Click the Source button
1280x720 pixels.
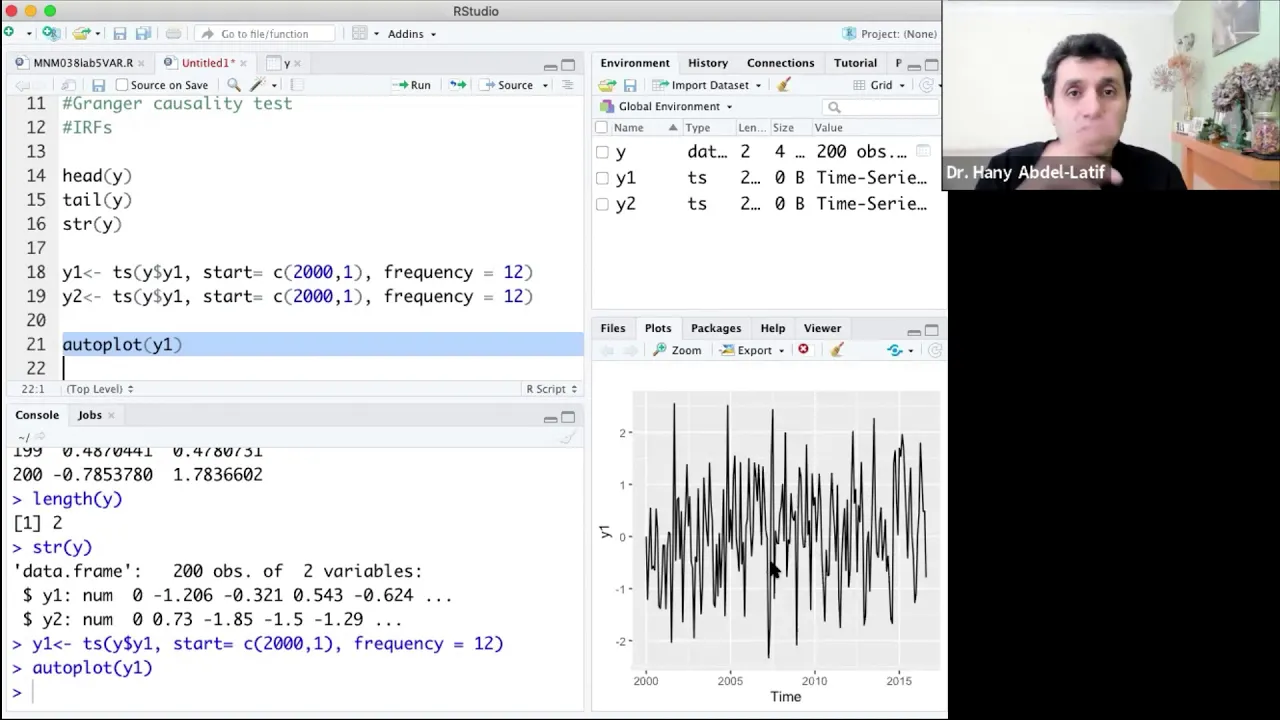[x=507, y=85]
